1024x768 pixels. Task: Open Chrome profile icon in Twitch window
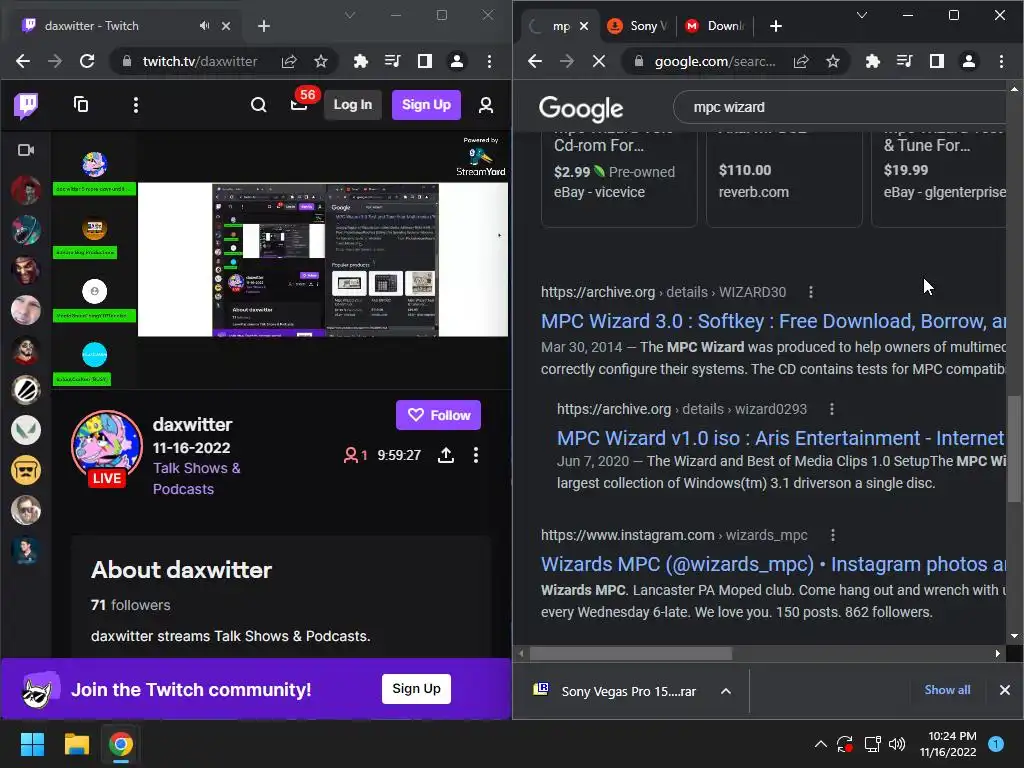[x=457, y=61]
